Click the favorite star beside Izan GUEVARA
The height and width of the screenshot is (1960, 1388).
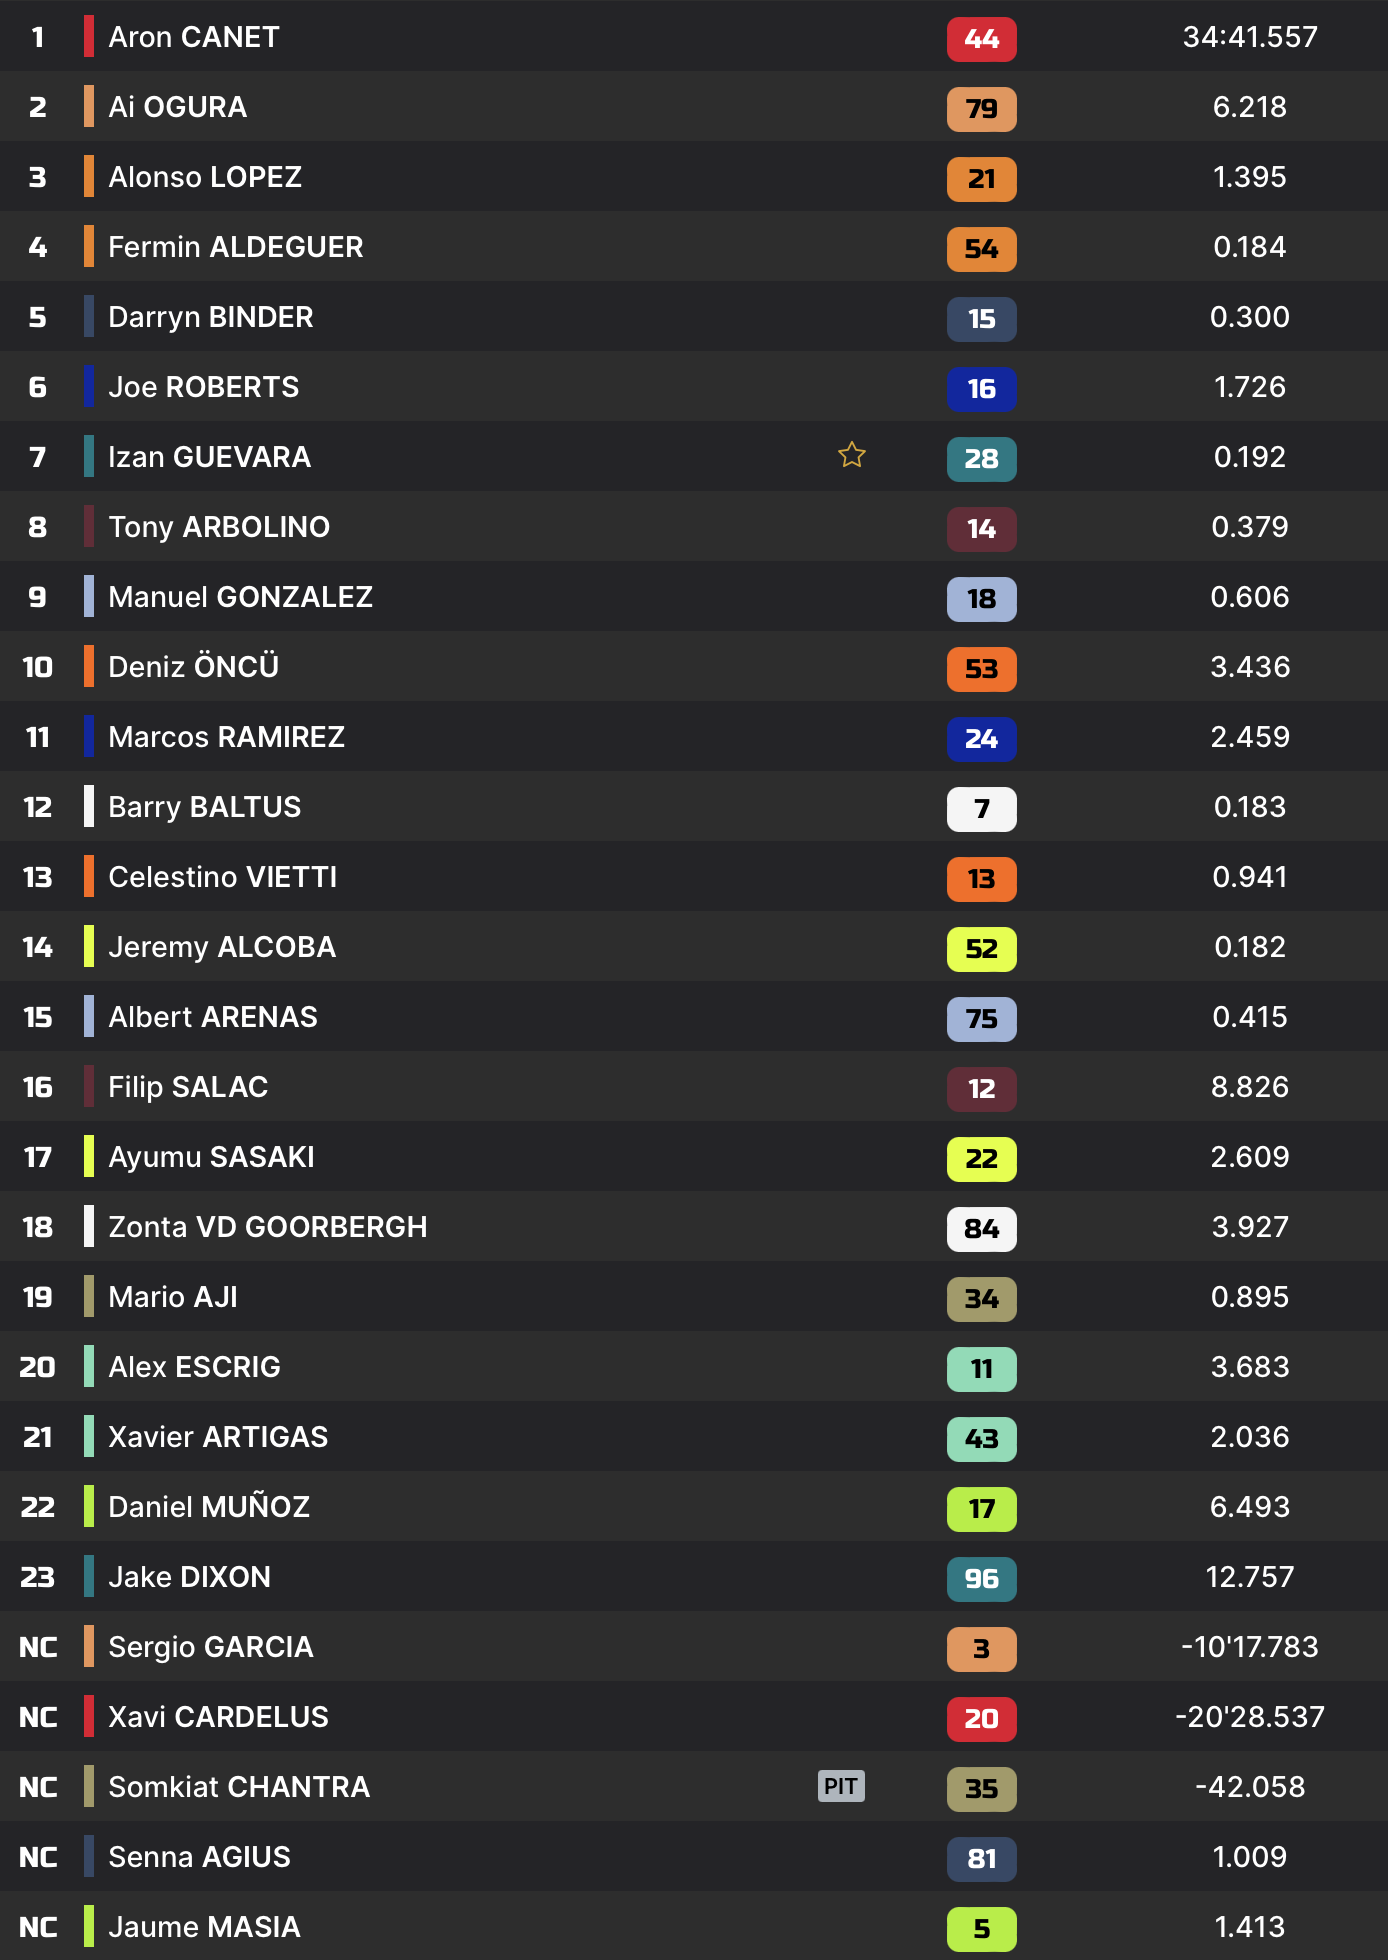pyautogui.click(x=852, y=456)
